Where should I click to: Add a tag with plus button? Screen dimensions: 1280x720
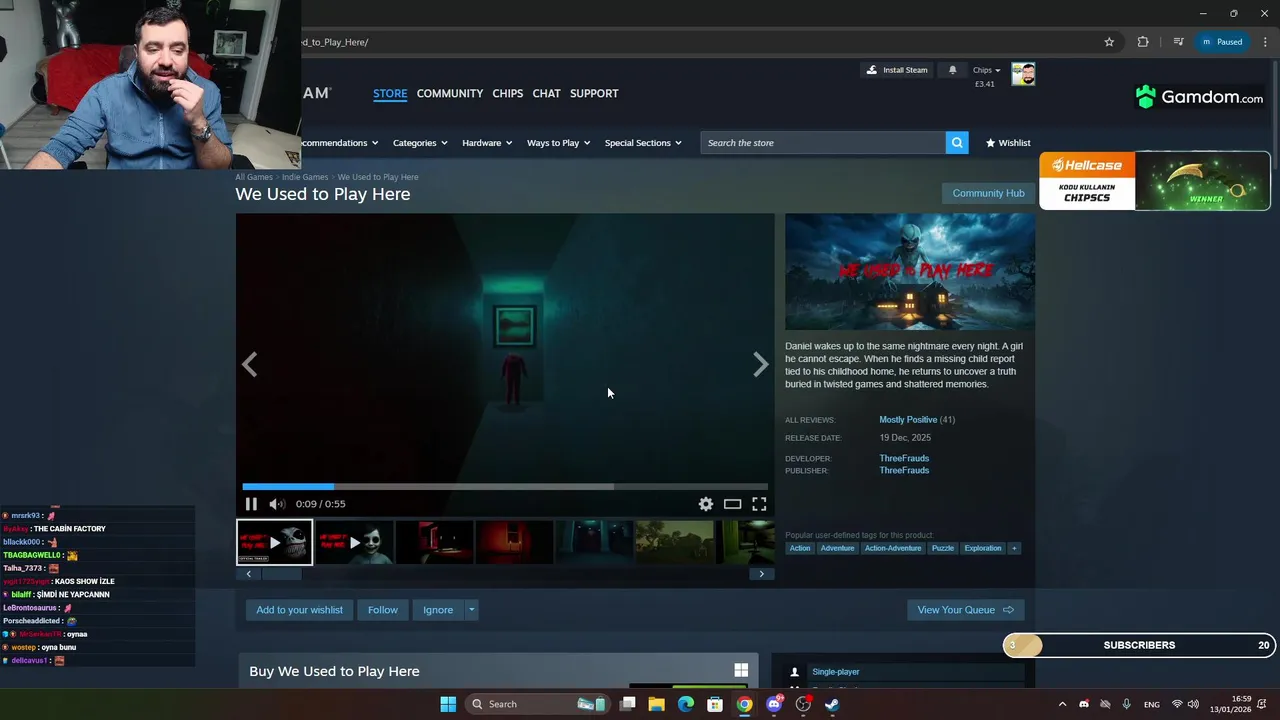coord(1014,548)
